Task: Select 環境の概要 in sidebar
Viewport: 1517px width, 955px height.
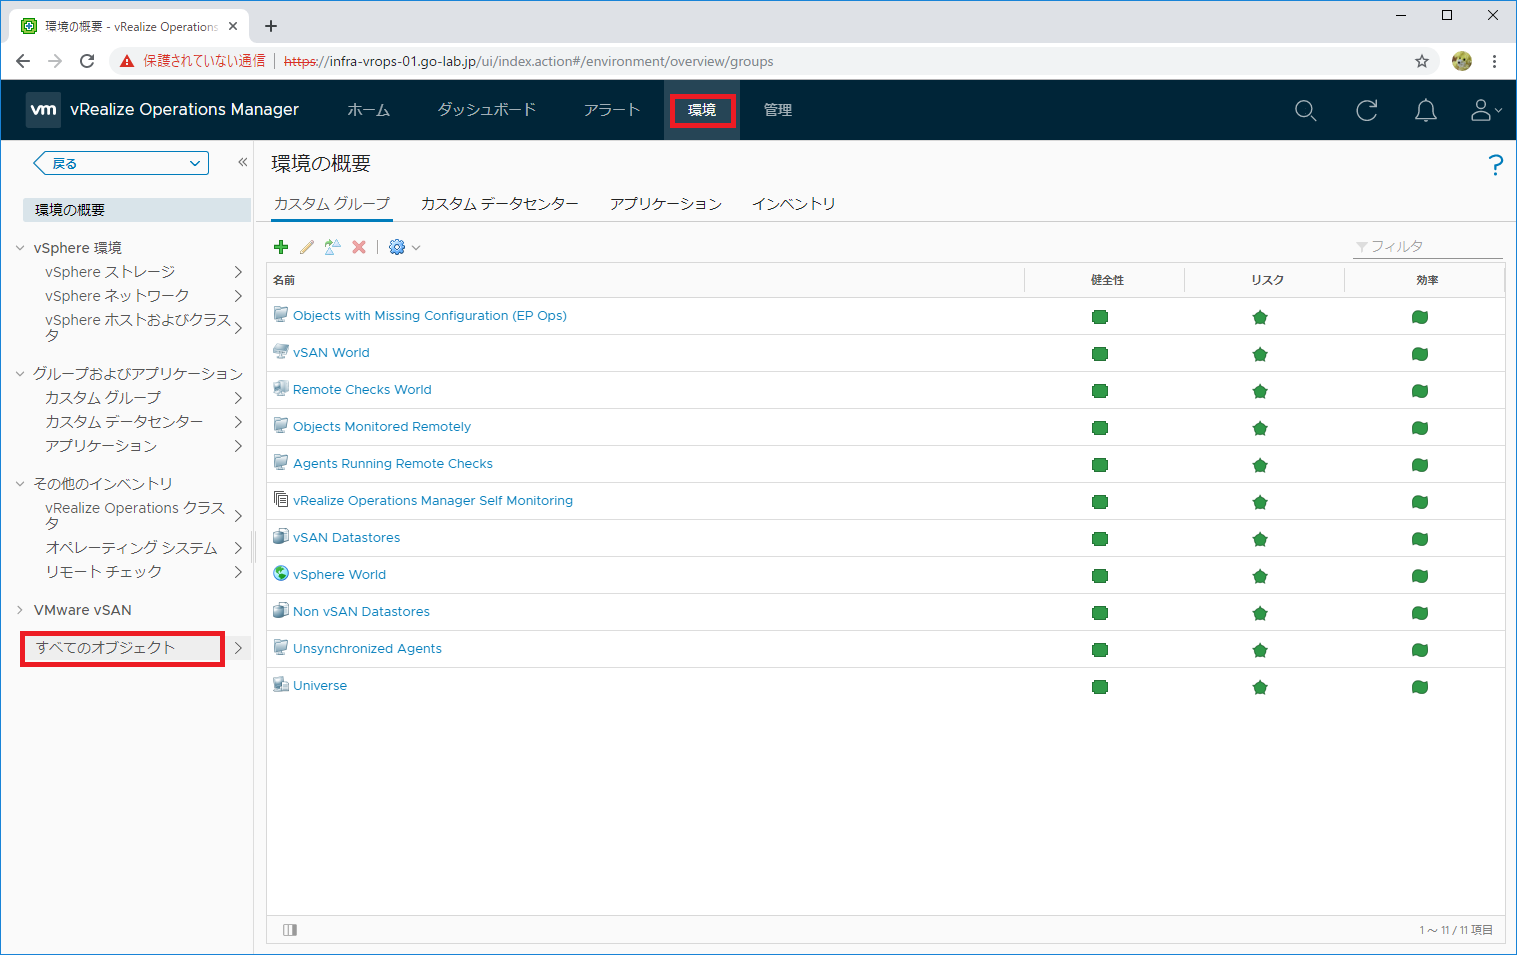Action: coord(136,210)
